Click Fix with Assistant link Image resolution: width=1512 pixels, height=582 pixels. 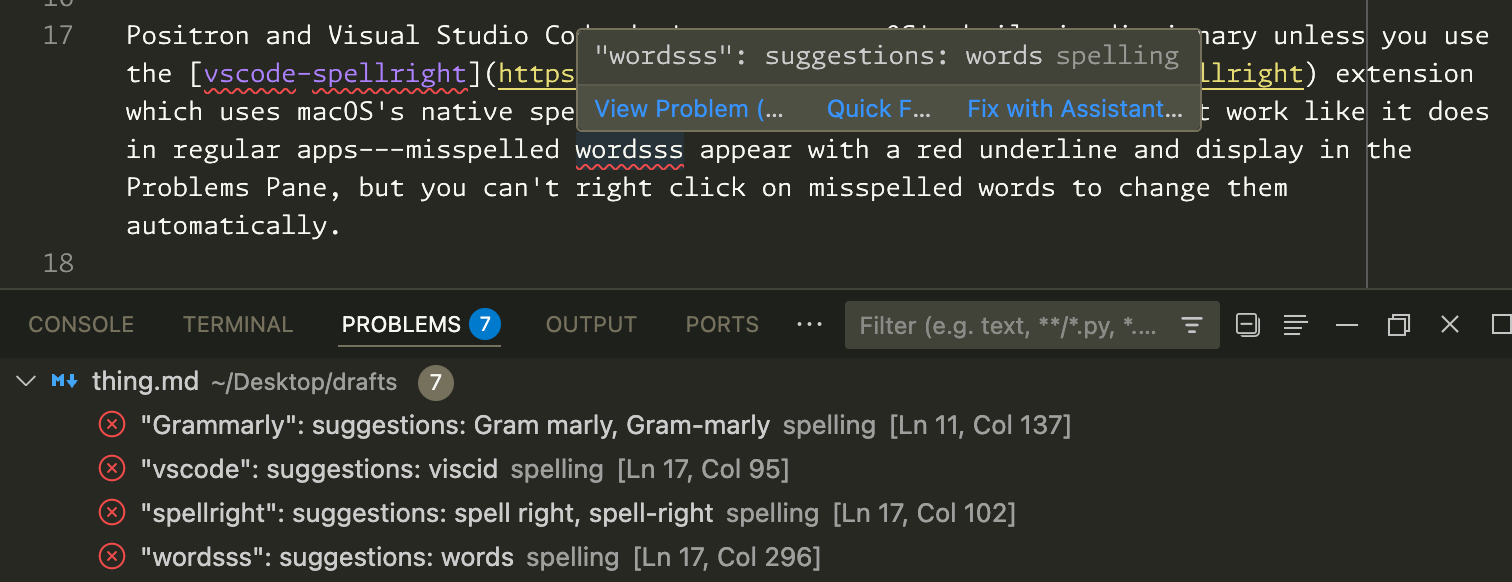tap(1075, 109)
